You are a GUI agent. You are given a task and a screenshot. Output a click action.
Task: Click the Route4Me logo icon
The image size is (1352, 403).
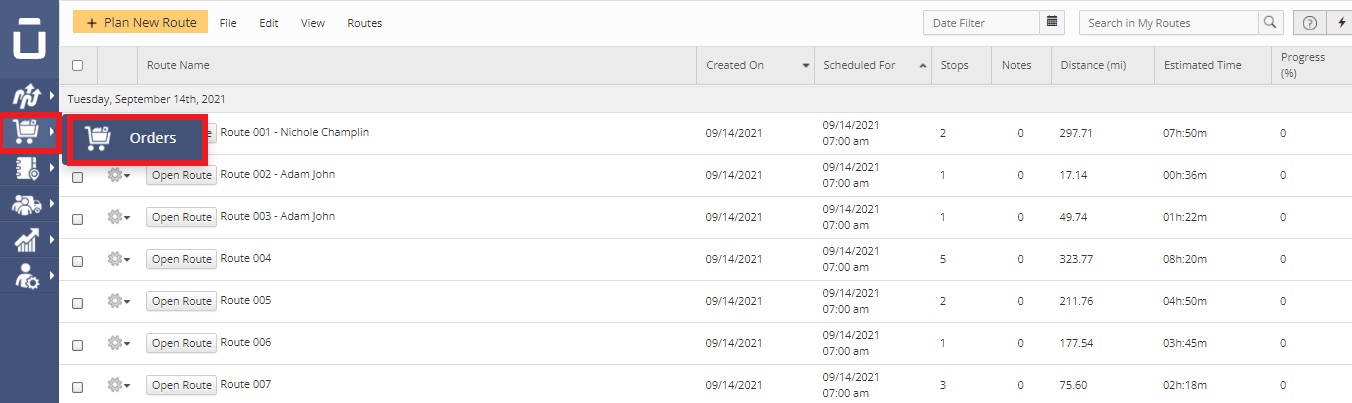(x=29, y=38)
